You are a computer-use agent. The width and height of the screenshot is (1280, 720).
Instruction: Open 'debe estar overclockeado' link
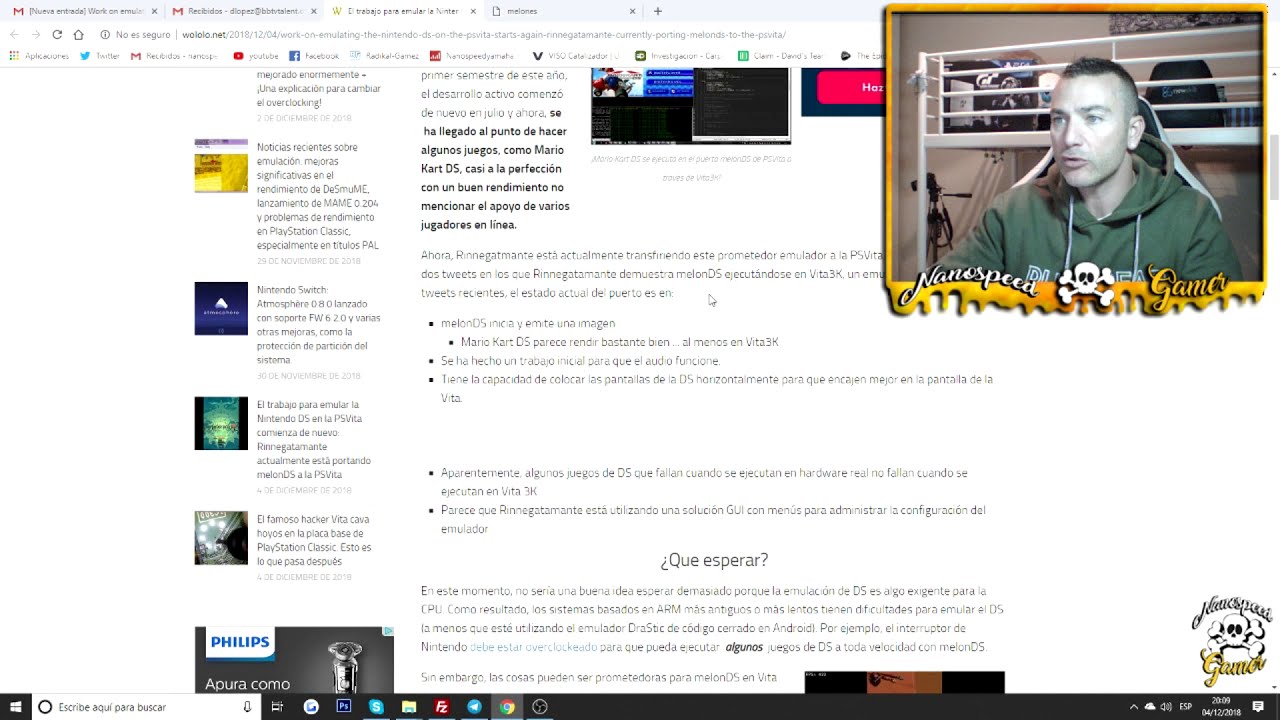tap(533, 647)
